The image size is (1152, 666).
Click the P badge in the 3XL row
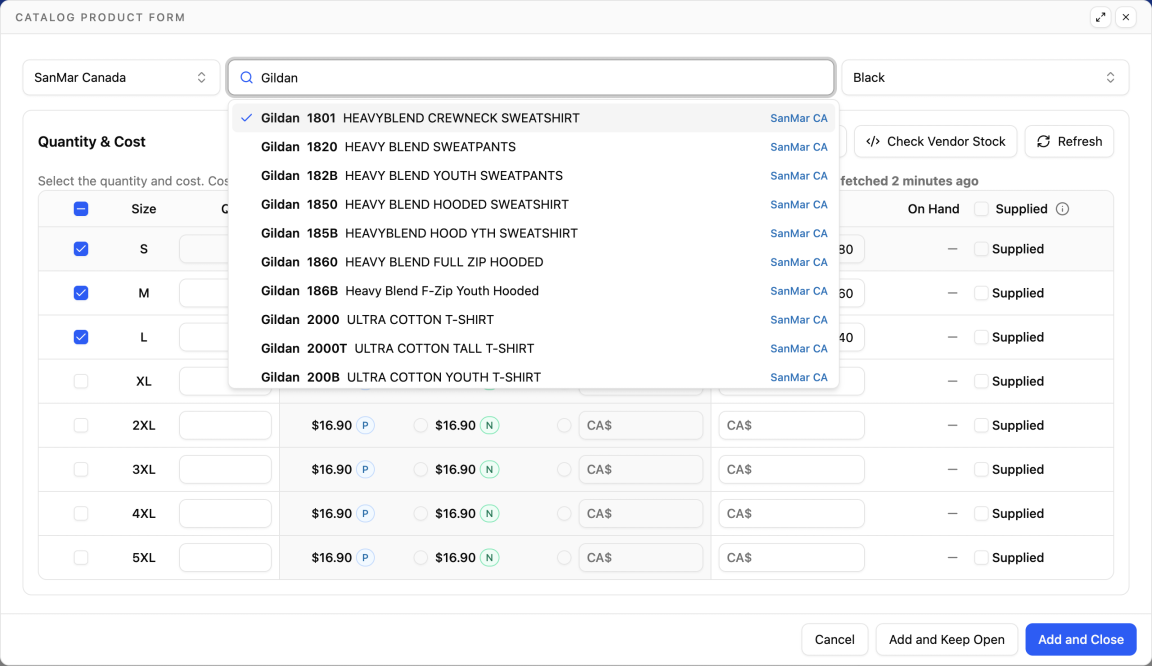point(365,469)
